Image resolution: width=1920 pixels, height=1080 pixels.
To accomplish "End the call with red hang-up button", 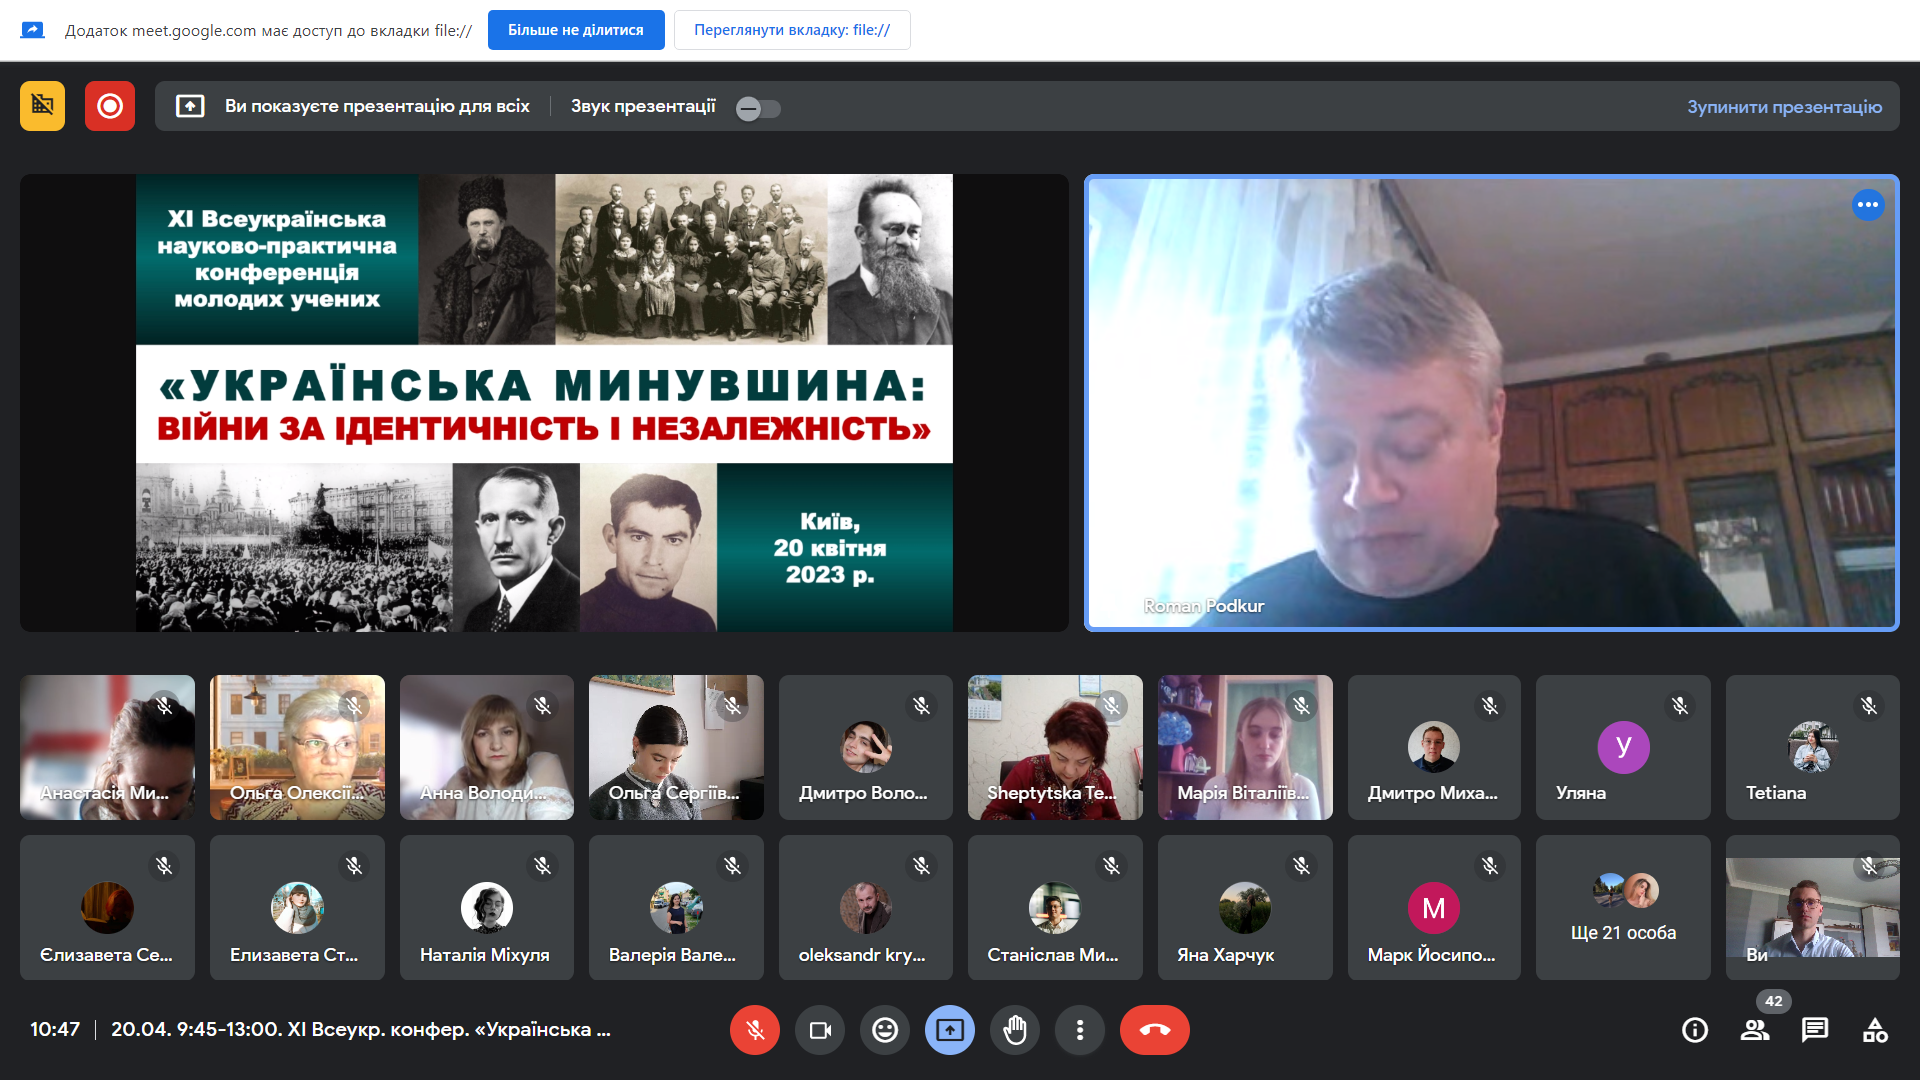I will click(1154, 1030).
